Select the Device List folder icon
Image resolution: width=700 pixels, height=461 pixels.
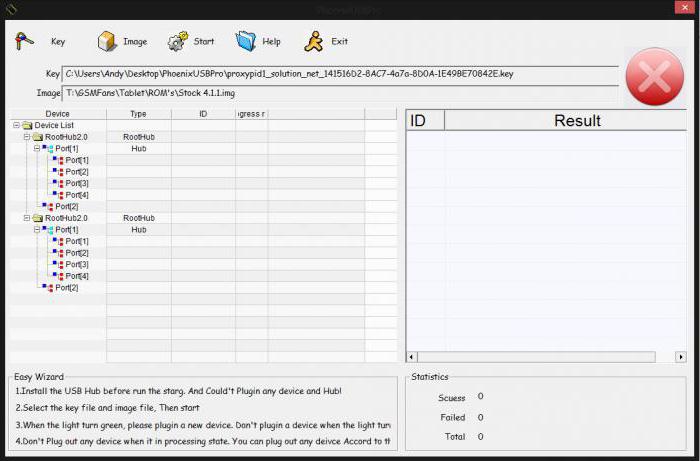(27, 126)
